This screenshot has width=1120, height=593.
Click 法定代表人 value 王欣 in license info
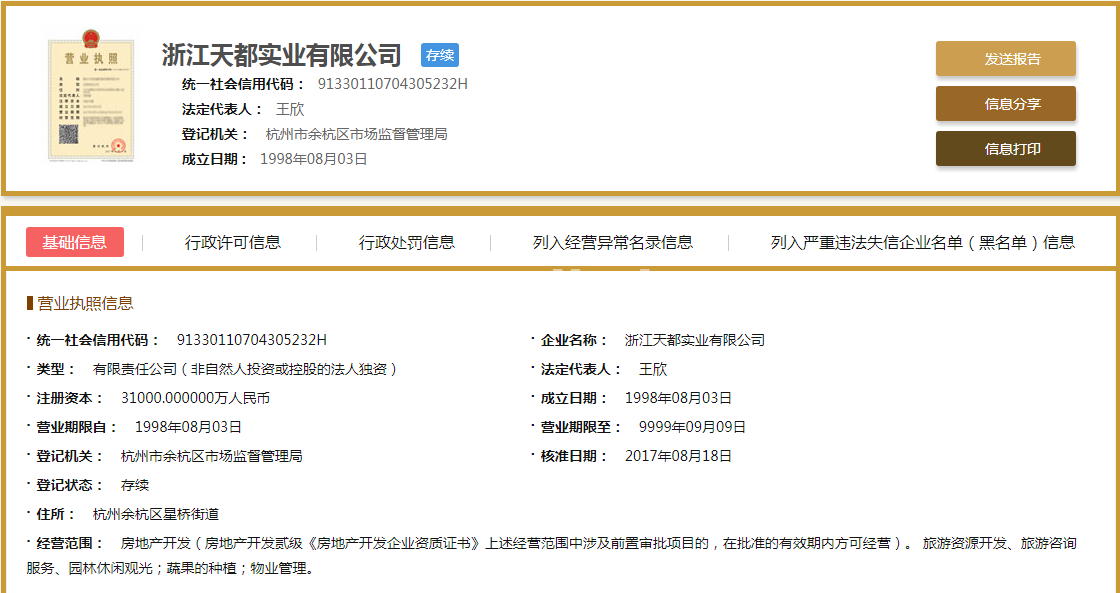pos(653,369)
